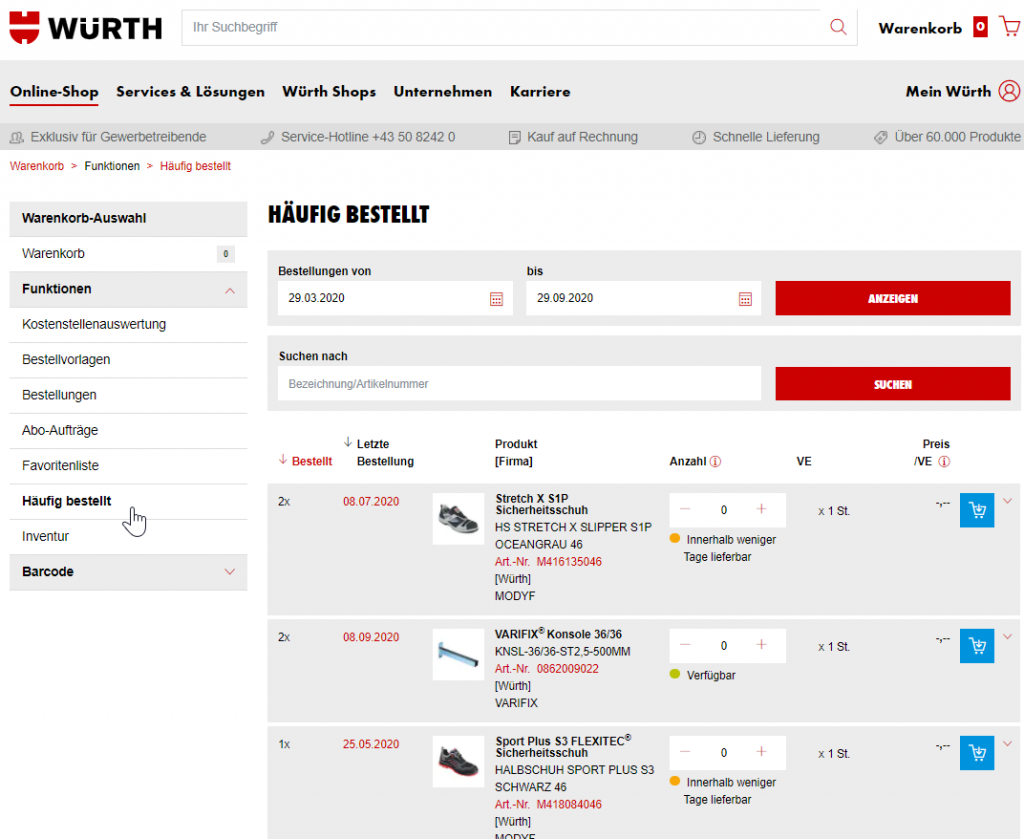Increase quantity for VARIFIX Konsole
The height and width of the screenshot is (839, 1024).
pyautogui.click(x=761, y=645)
